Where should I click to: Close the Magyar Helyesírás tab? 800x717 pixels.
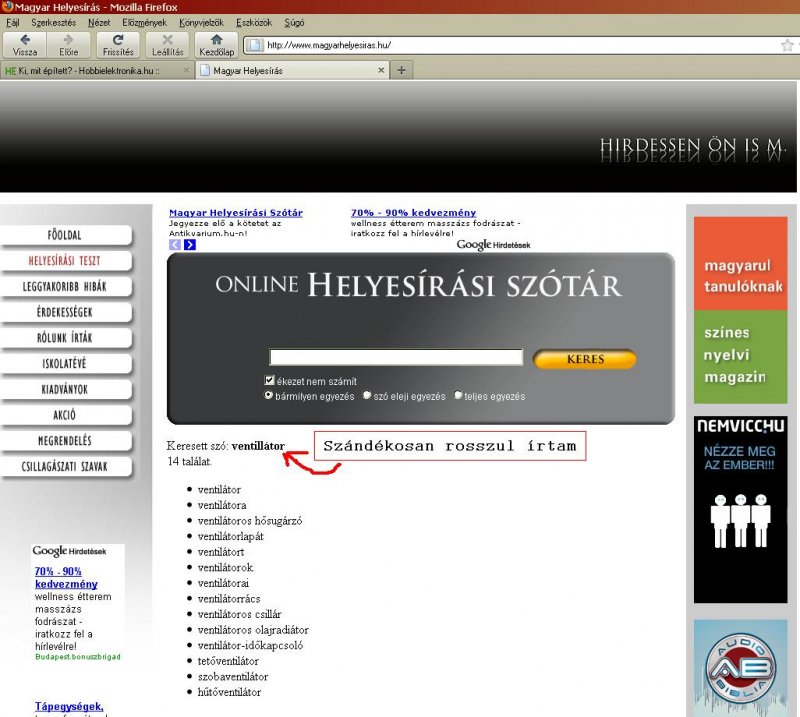click(x=381, y=70)
